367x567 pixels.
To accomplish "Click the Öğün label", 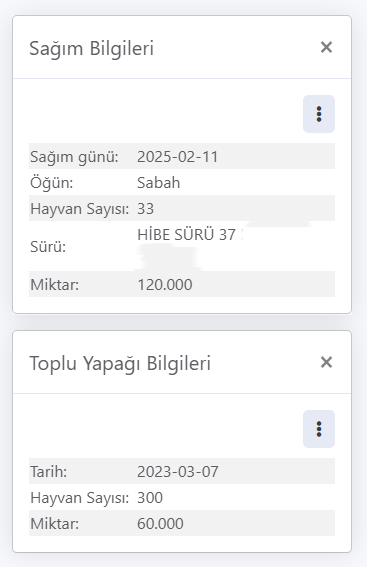I will coord(51,183).
